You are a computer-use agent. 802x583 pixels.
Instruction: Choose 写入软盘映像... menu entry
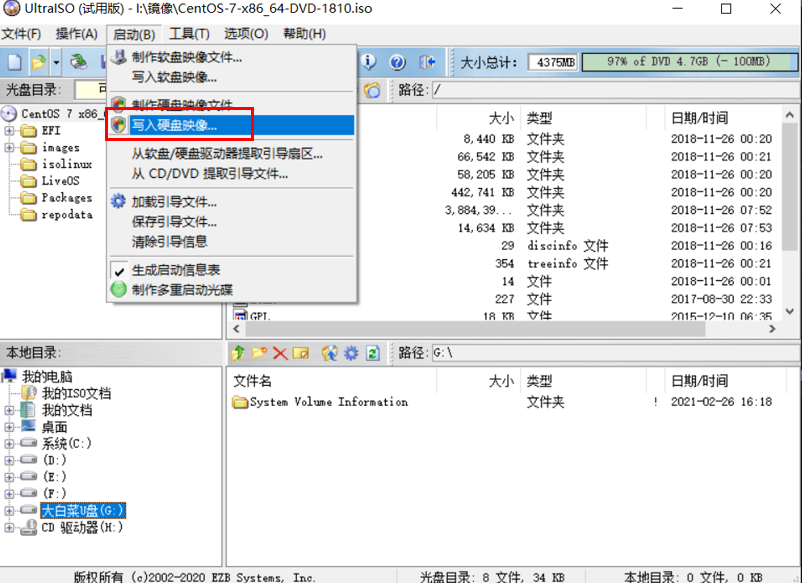tap(232, 77)
